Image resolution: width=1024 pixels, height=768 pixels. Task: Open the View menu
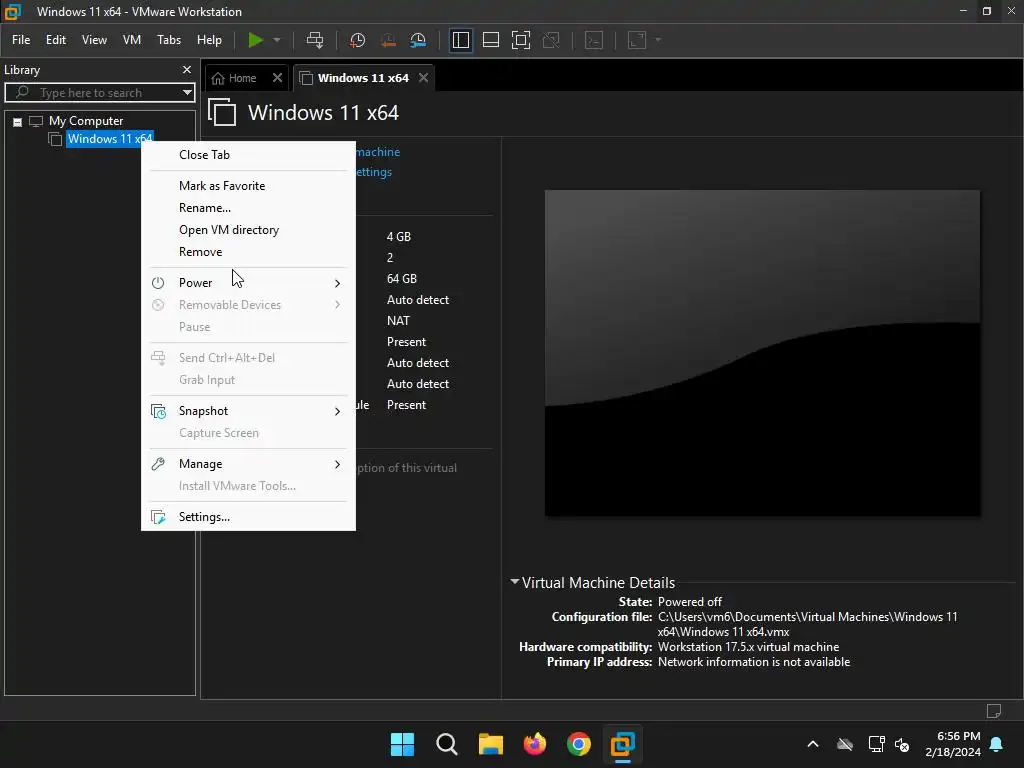94,40
